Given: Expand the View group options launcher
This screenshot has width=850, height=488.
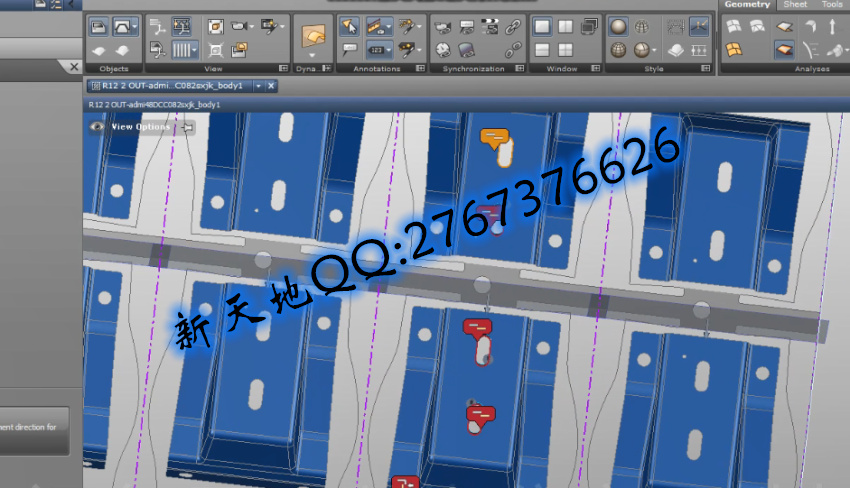Looking at the screenshot, I should [x=283, y=69].
